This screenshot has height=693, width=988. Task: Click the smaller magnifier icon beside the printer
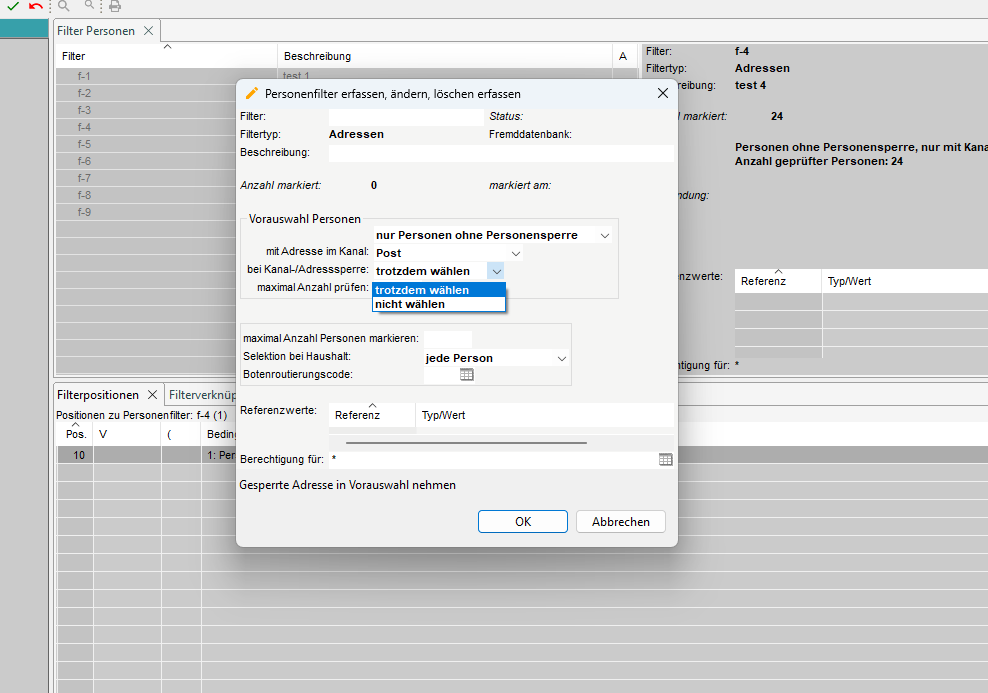coord(89,6)
